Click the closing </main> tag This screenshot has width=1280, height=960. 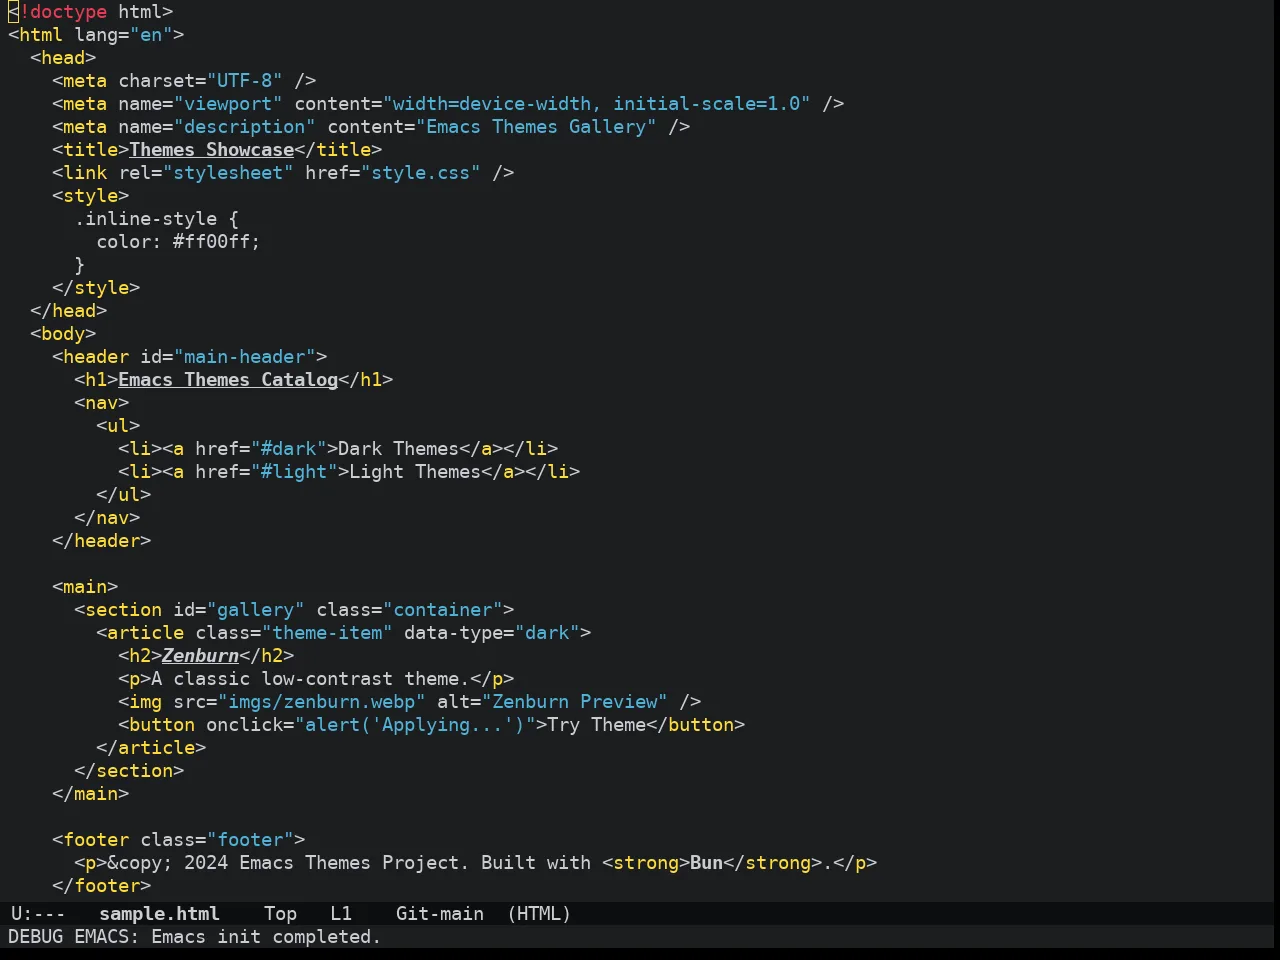91,794
